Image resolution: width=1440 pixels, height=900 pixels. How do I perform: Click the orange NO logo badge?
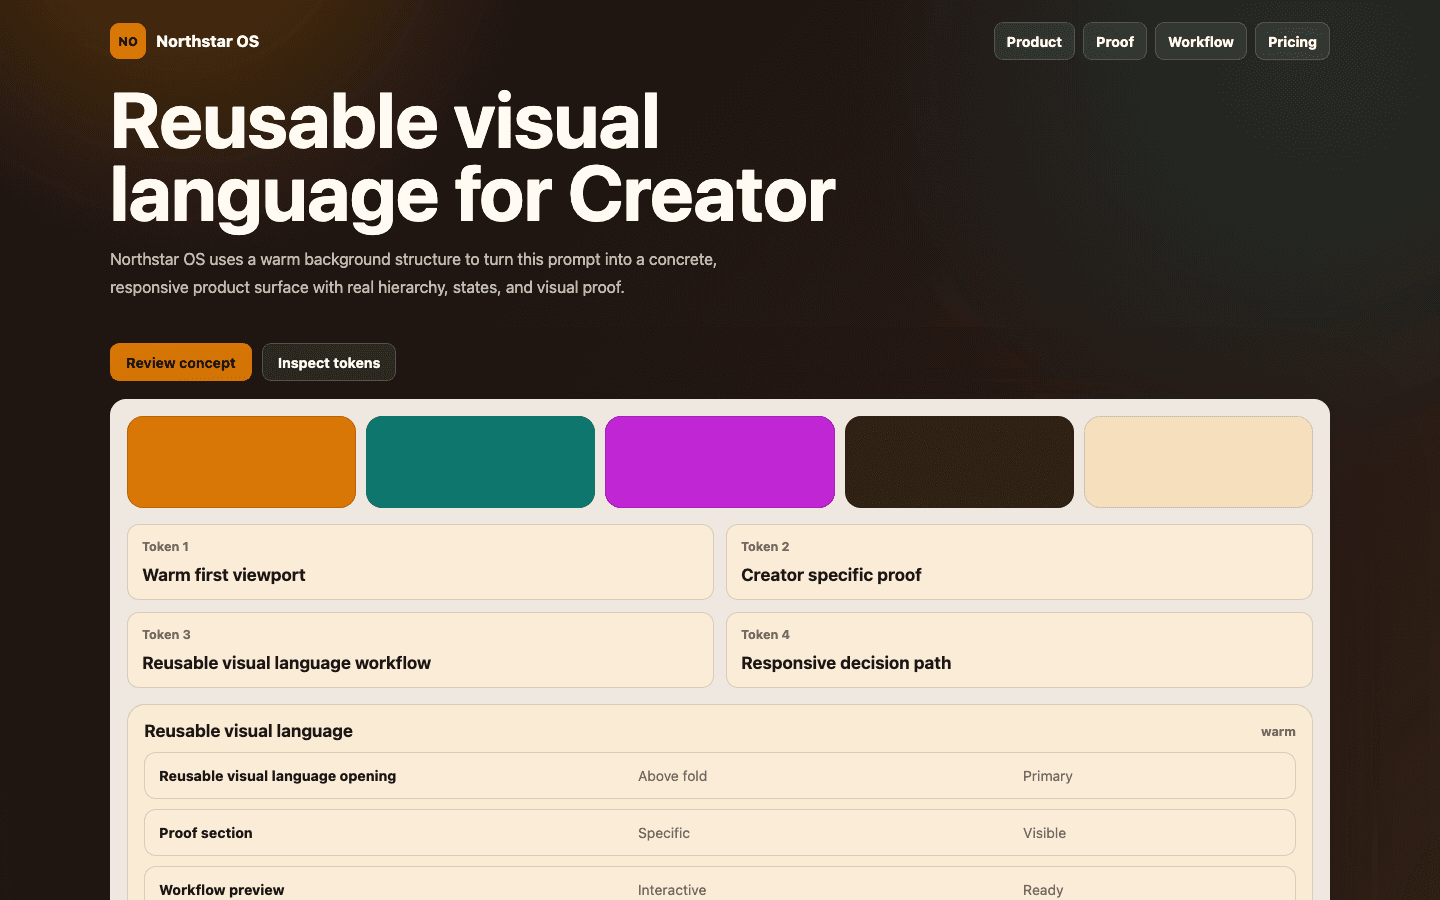128,41
